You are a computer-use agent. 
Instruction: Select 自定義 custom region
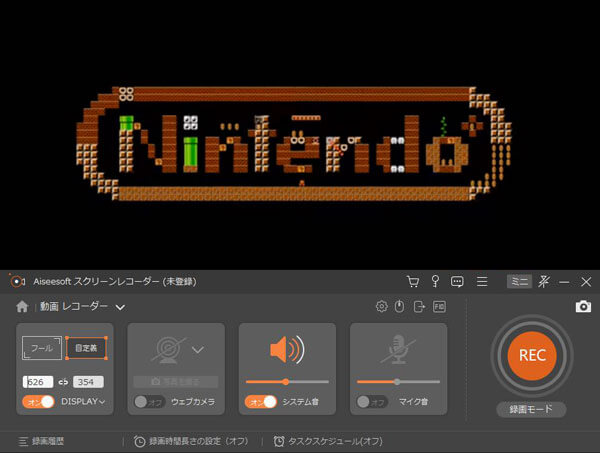pos(86,348)
